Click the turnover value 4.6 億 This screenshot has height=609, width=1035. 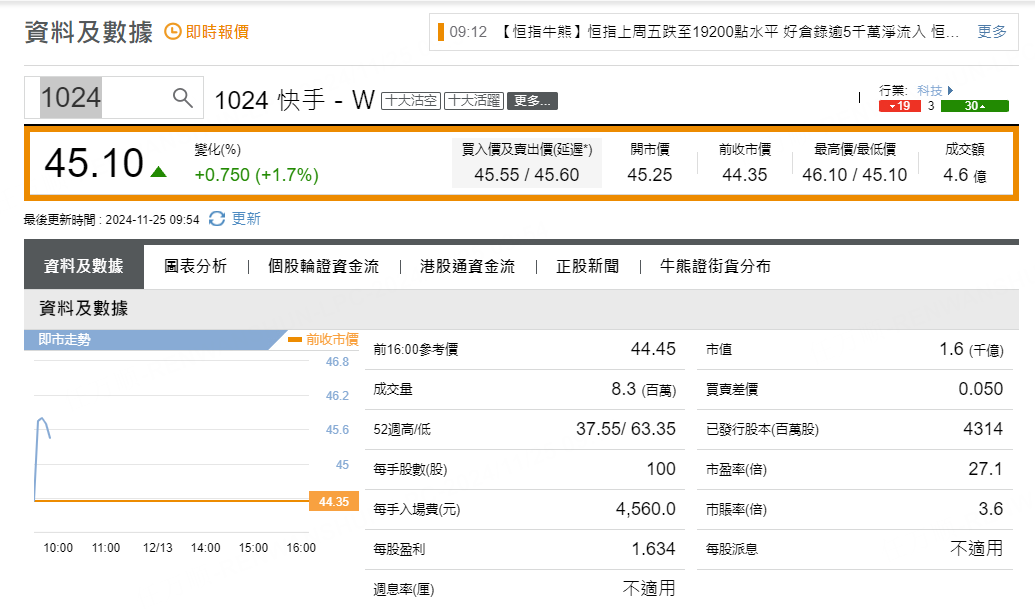[965, 176]
